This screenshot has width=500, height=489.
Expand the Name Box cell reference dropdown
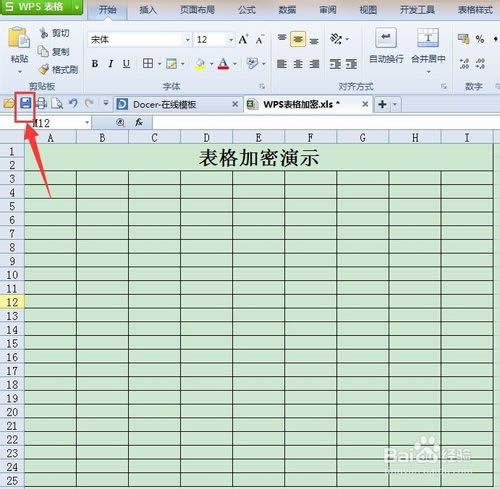click(87, 123)
